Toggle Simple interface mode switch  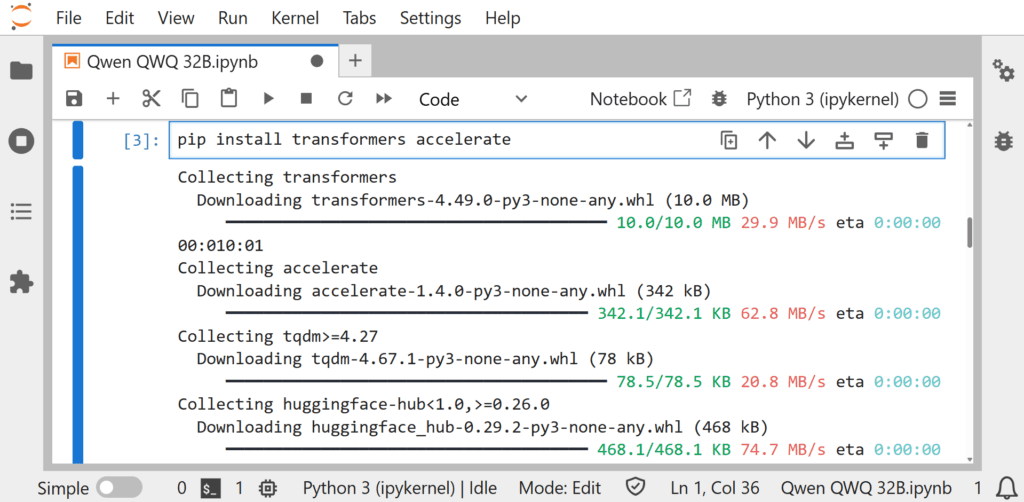pos(118,488)
